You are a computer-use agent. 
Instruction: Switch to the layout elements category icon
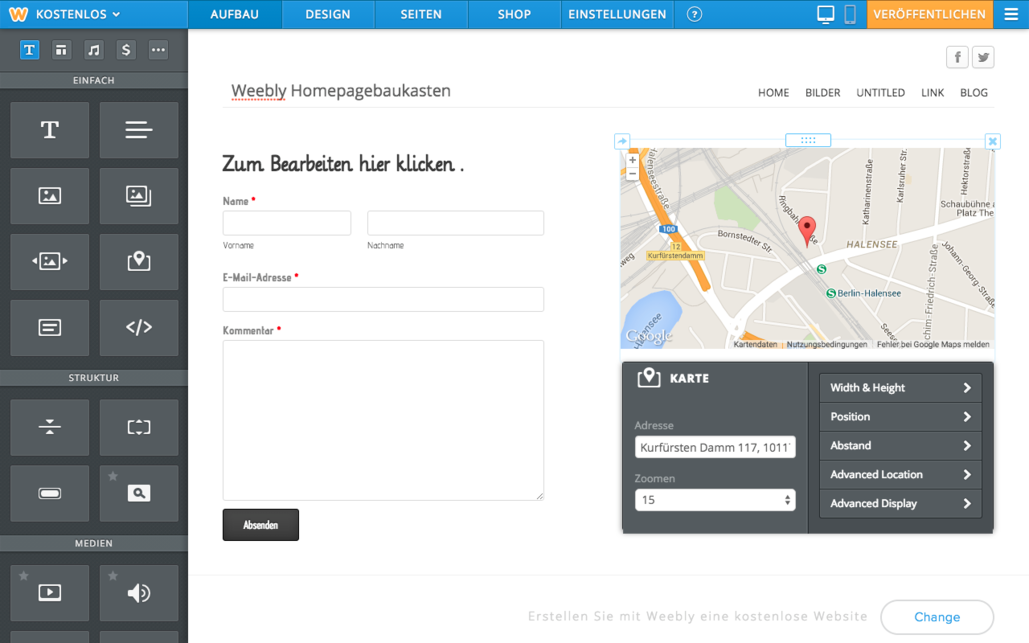(x=61, y=50)
